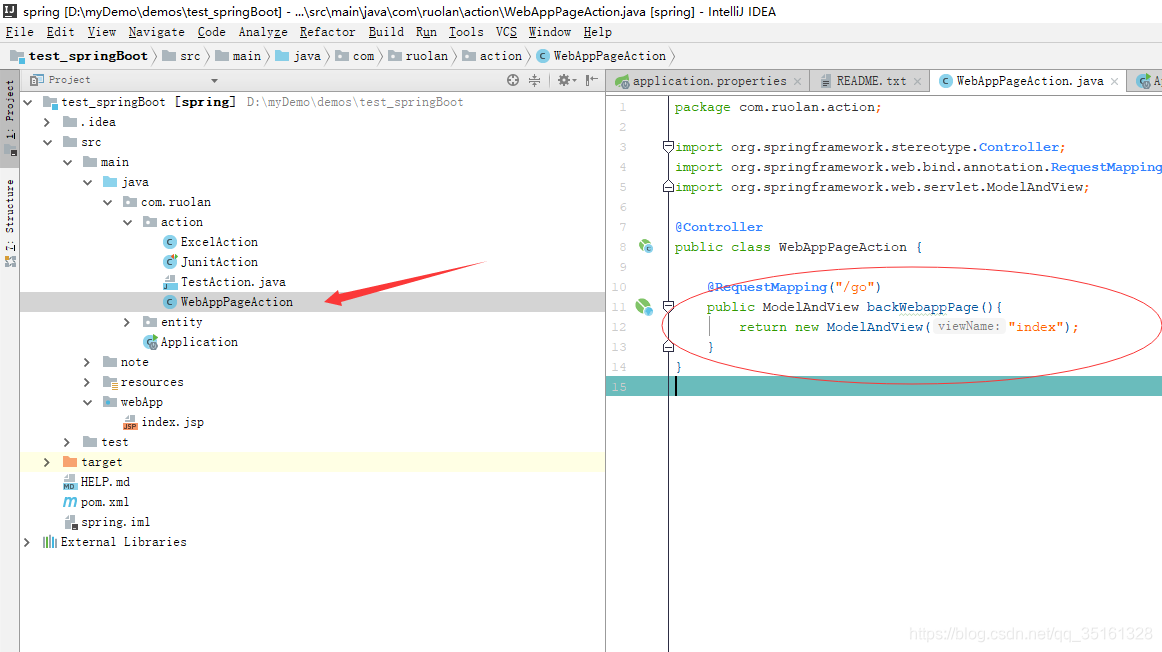
Task: Switch to application.properties tab
Action: point(709,82)
